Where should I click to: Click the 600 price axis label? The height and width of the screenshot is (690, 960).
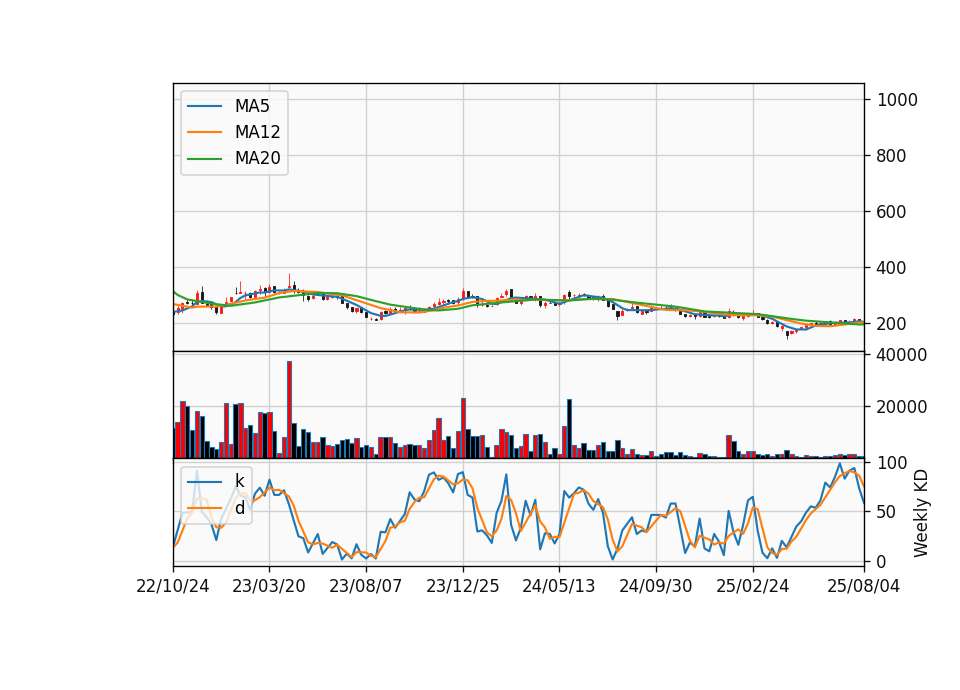pyautogui.click(x=891, y=212)
